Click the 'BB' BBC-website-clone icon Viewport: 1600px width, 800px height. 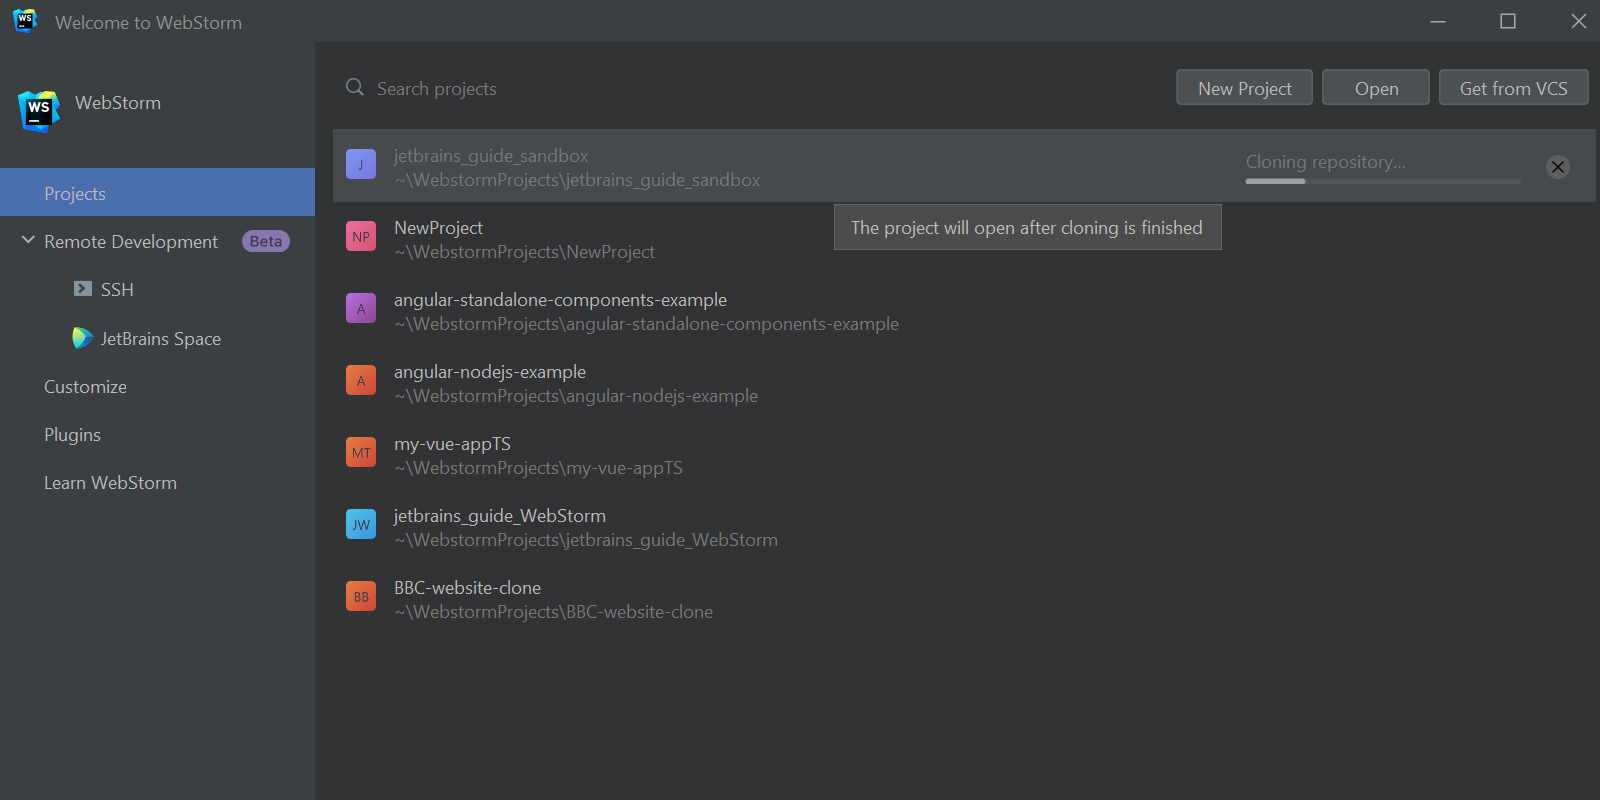(x=361, y=596)
